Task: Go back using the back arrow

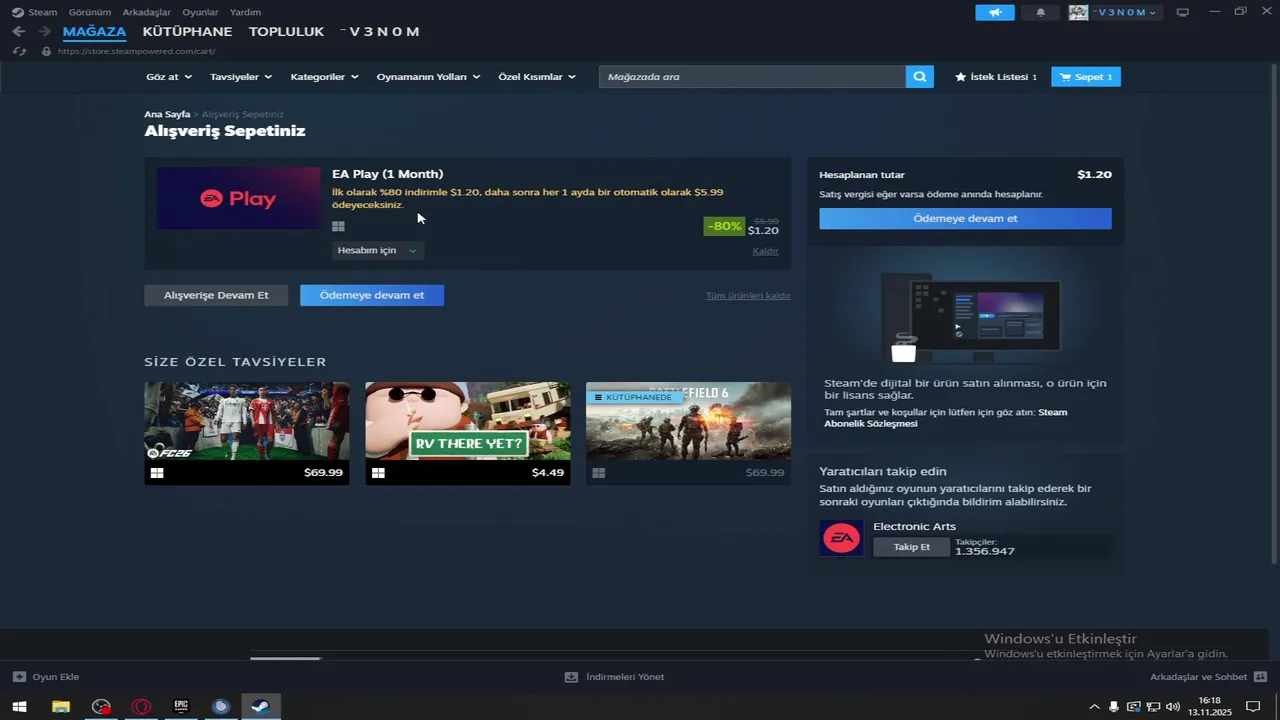Action: tap(18, 32)
